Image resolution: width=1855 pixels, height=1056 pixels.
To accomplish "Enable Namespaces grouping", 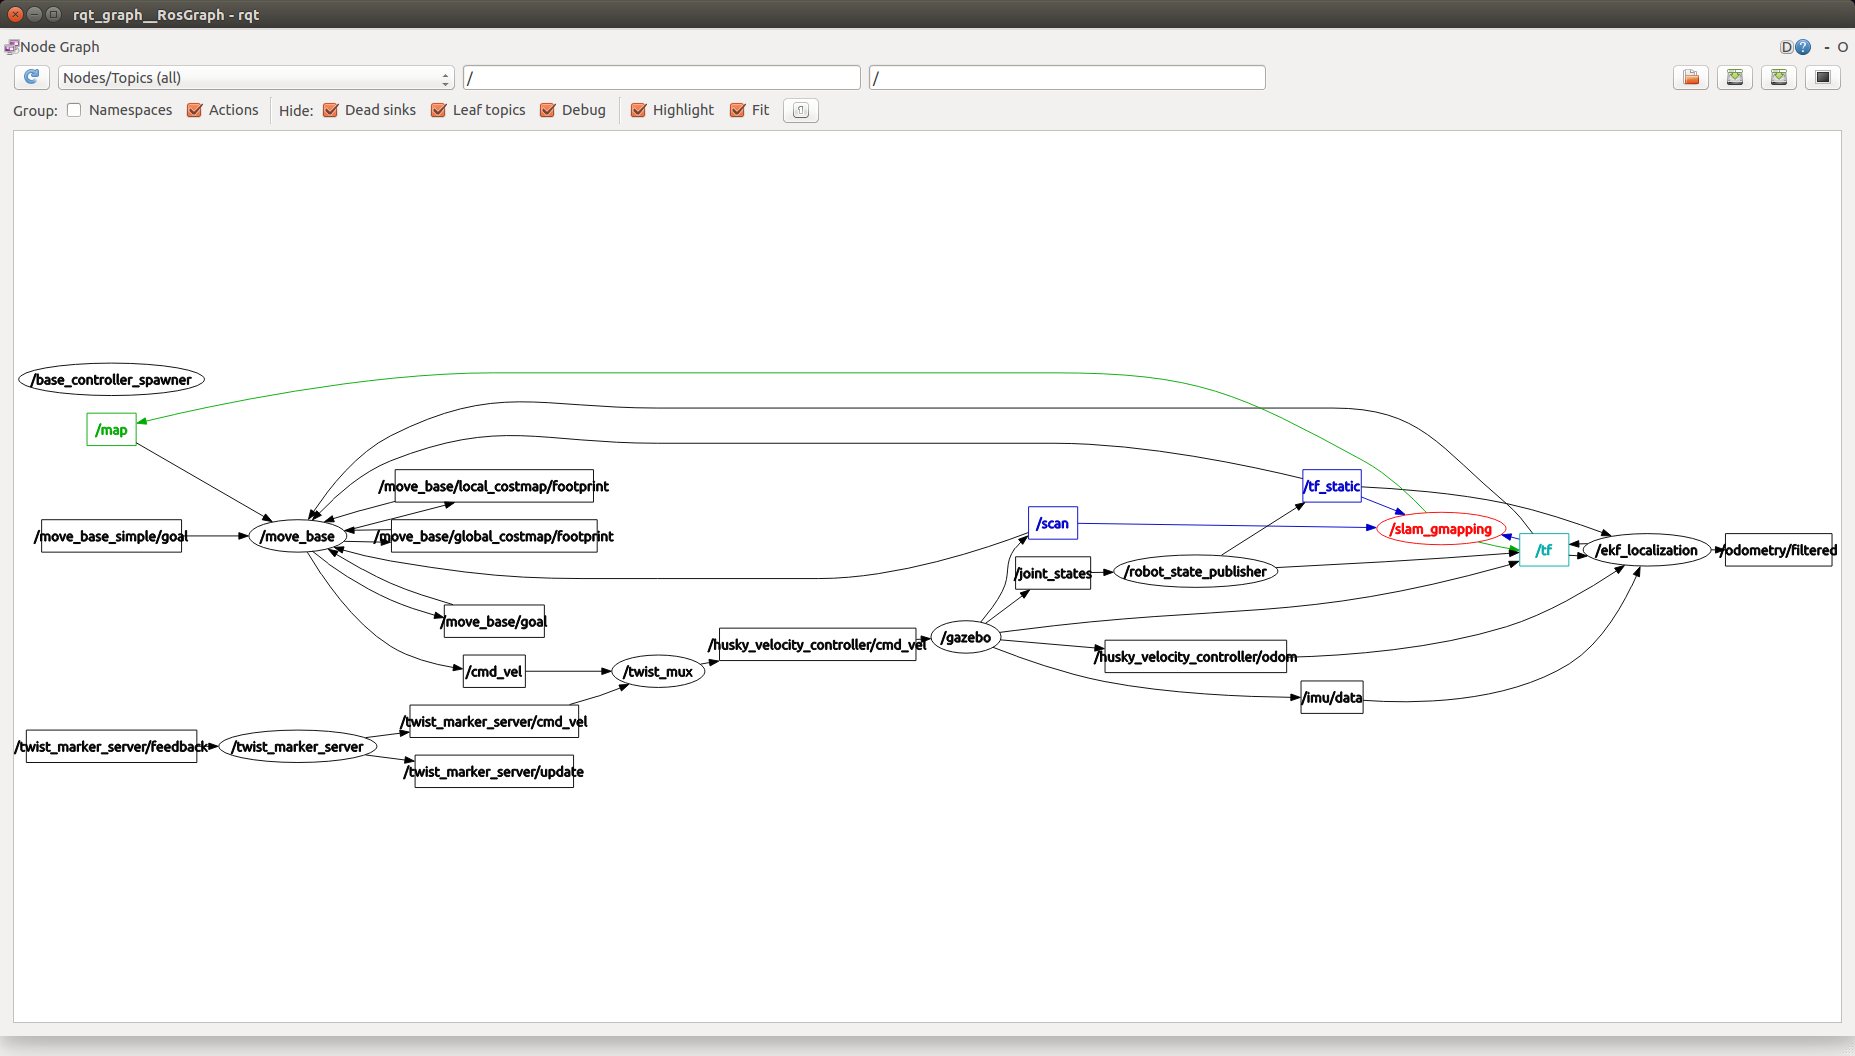I will [74, 110].
